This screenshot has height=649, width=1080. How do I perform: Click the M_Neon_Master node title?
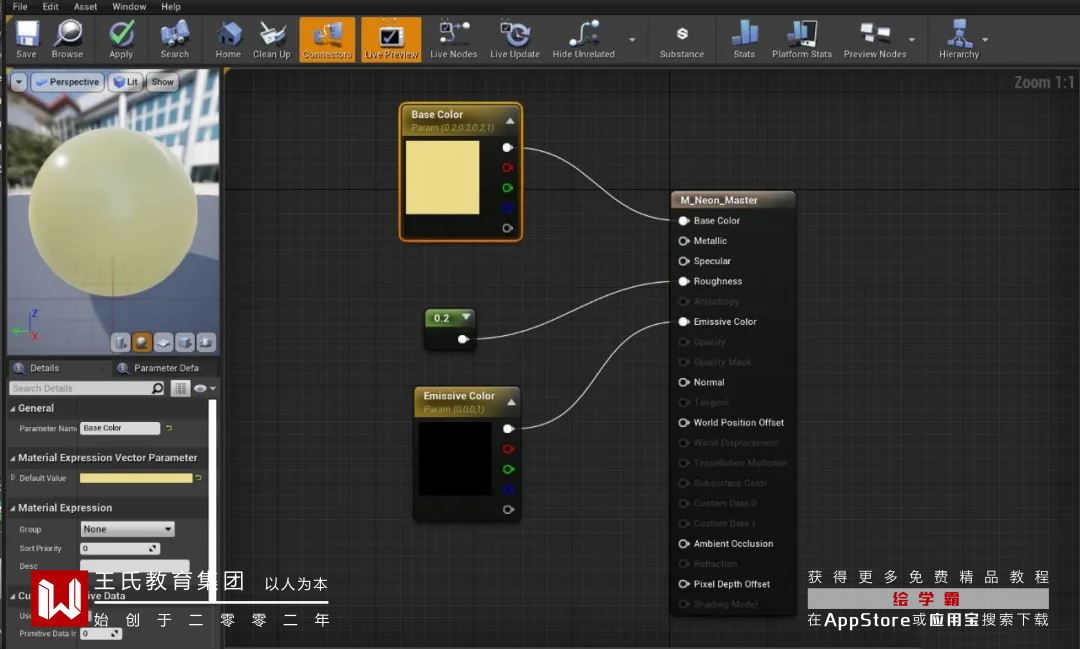[x=719, y=200]
